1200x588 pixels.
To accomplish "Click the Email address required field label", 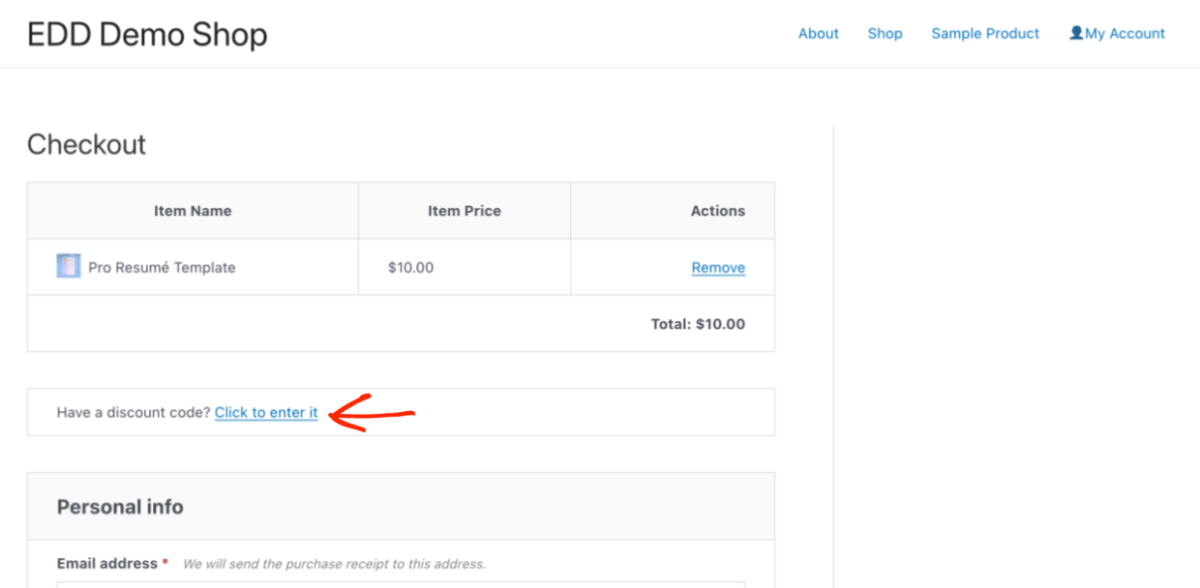I will [x=112, y=563].
